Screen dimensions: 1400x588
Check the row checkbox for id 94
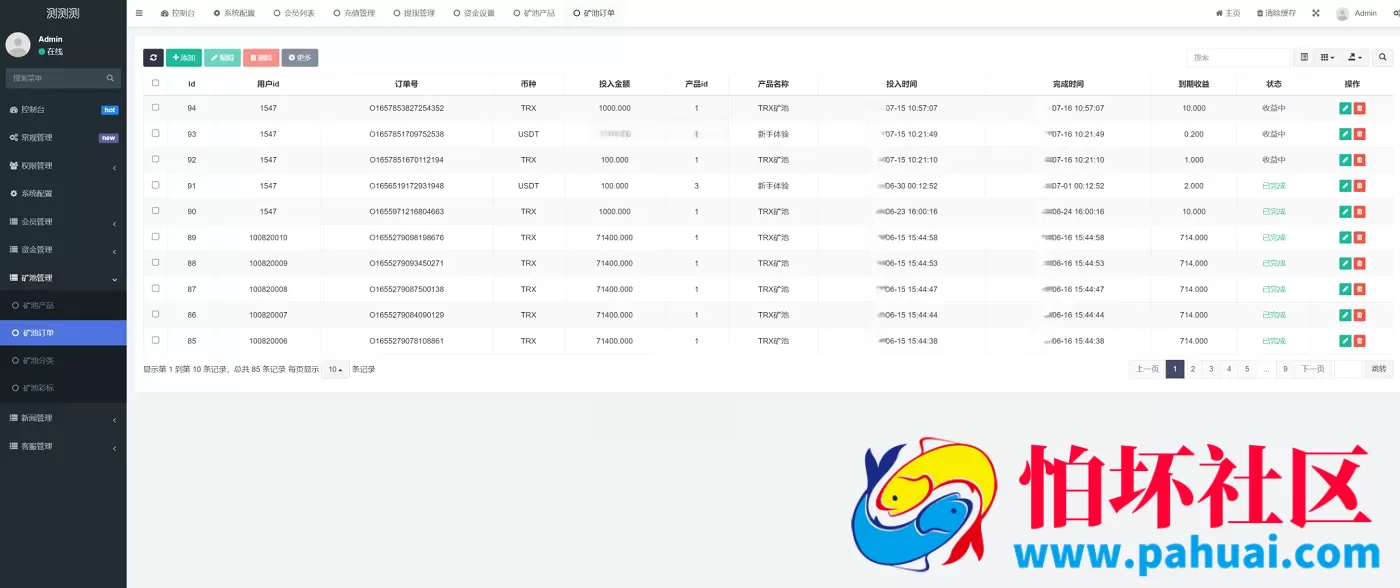coord(155,107)
